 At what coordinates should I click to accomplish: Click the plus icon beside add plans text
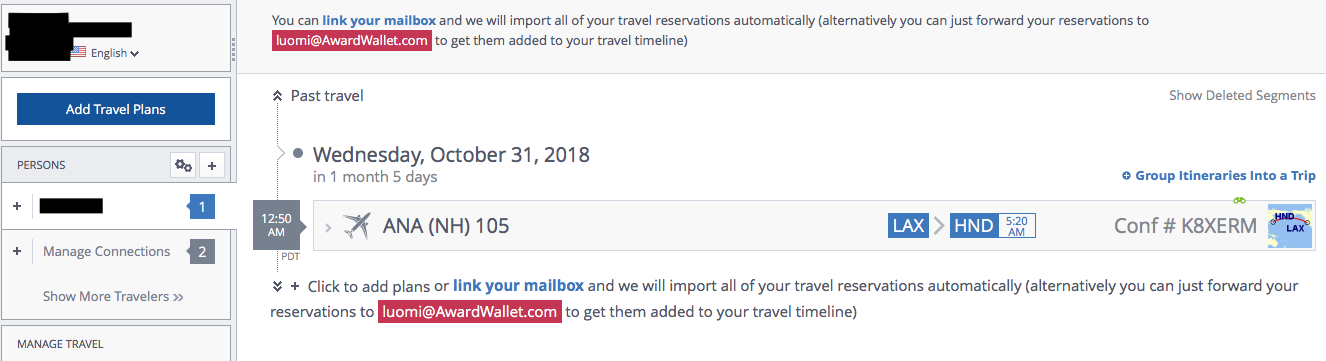point(295,286)
